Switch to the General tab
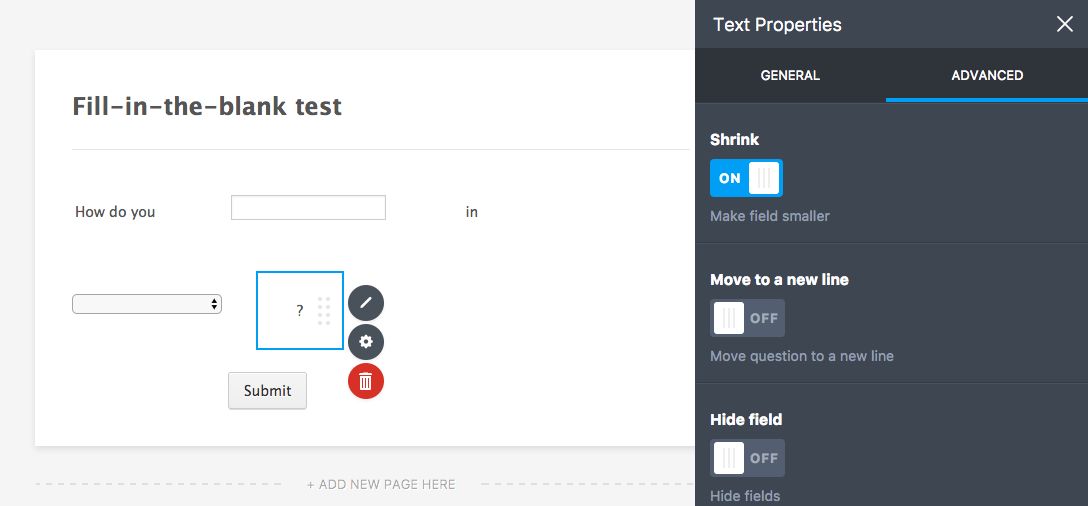The height and width of the screenshot is (506, 1088). pos(790,75)
